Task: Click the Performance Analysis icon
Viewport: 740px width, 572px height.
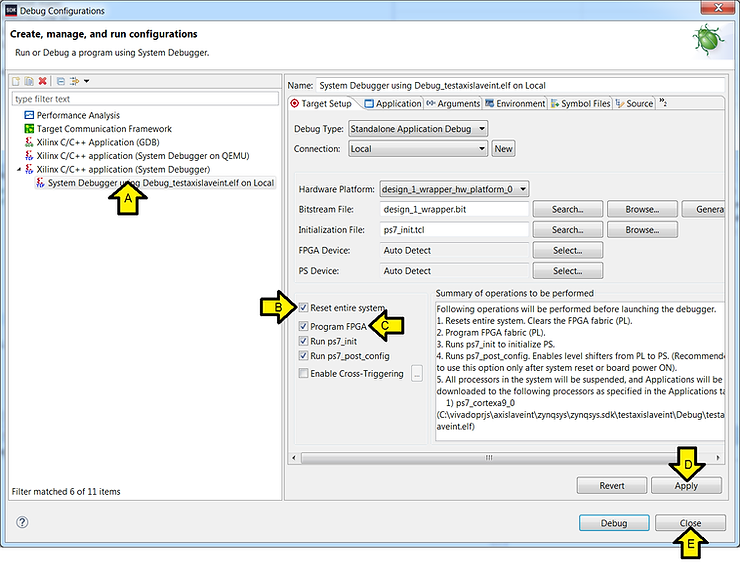Action: point(29,115)
